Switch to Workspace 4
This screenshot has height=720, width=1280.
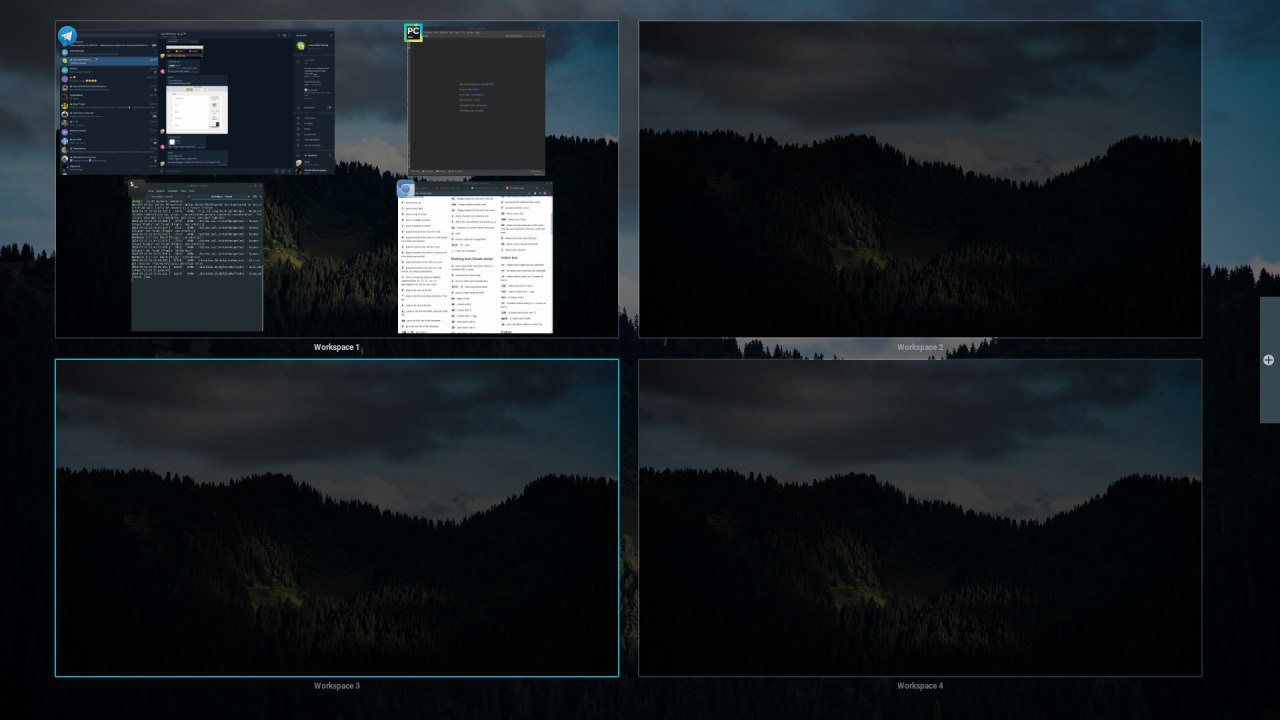[x=920, y=518]
